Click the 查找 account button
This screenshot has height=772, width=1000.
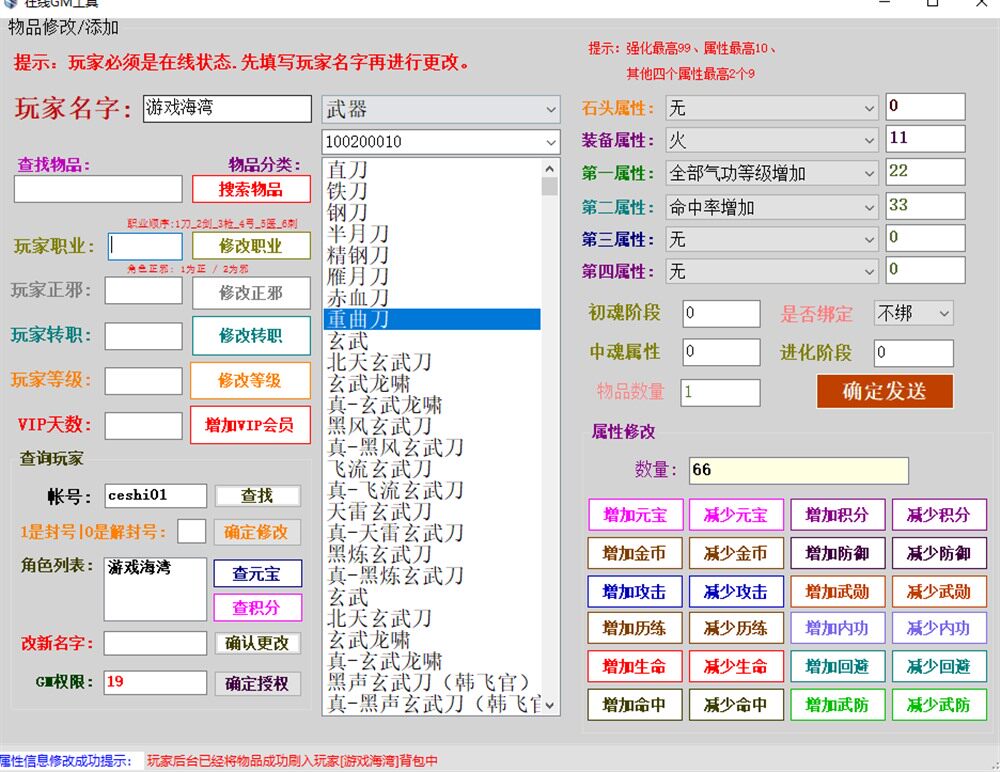257,496
